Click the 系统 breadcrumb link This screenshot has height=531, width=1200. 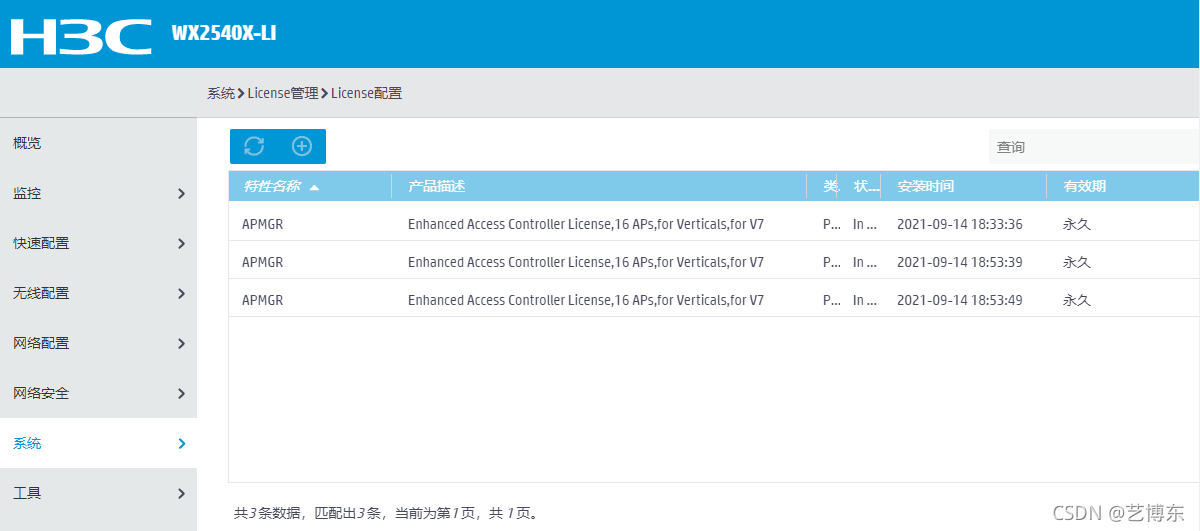(x=221, y=93)
